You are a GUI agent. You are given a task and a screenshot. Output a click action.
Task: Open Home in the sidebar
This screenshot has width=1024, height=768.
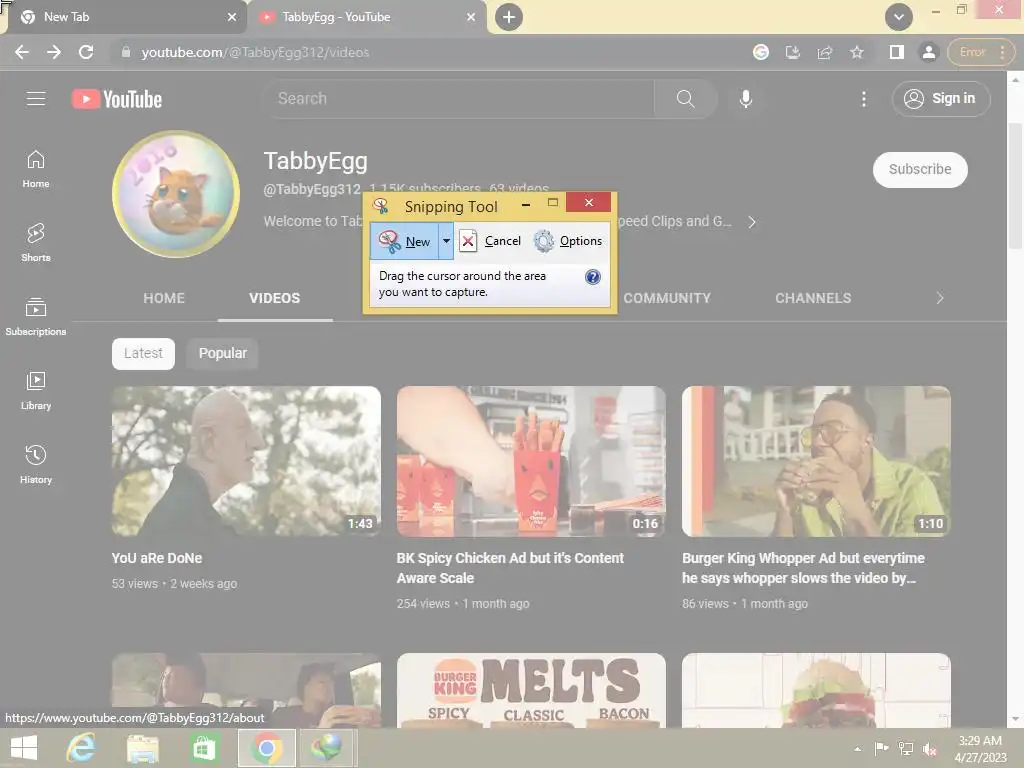point(36,168)
